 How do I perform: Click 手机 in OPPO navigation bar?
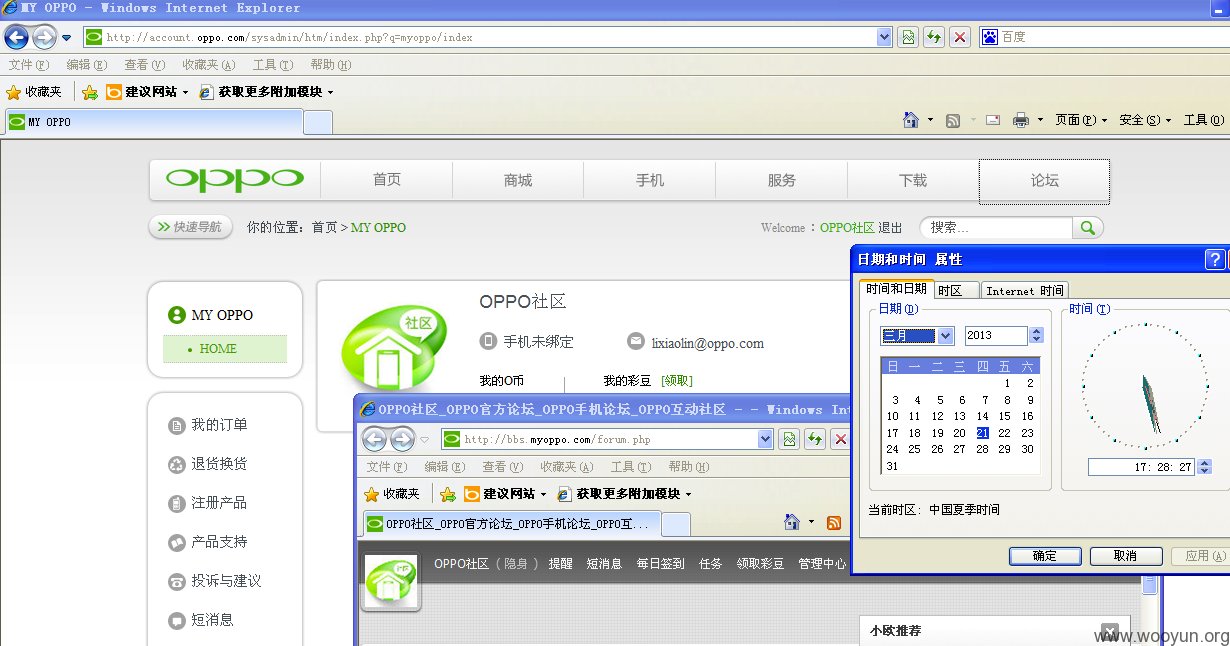coord(650,180)
